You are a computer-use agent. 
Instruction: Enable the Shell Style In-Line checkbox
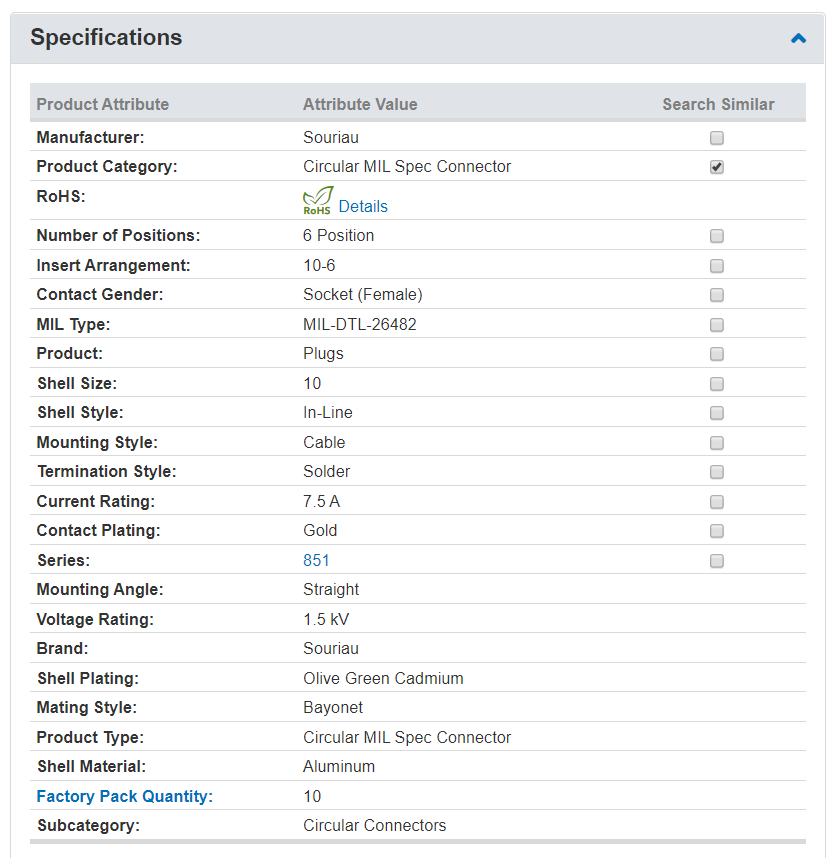tap(716, 413)
